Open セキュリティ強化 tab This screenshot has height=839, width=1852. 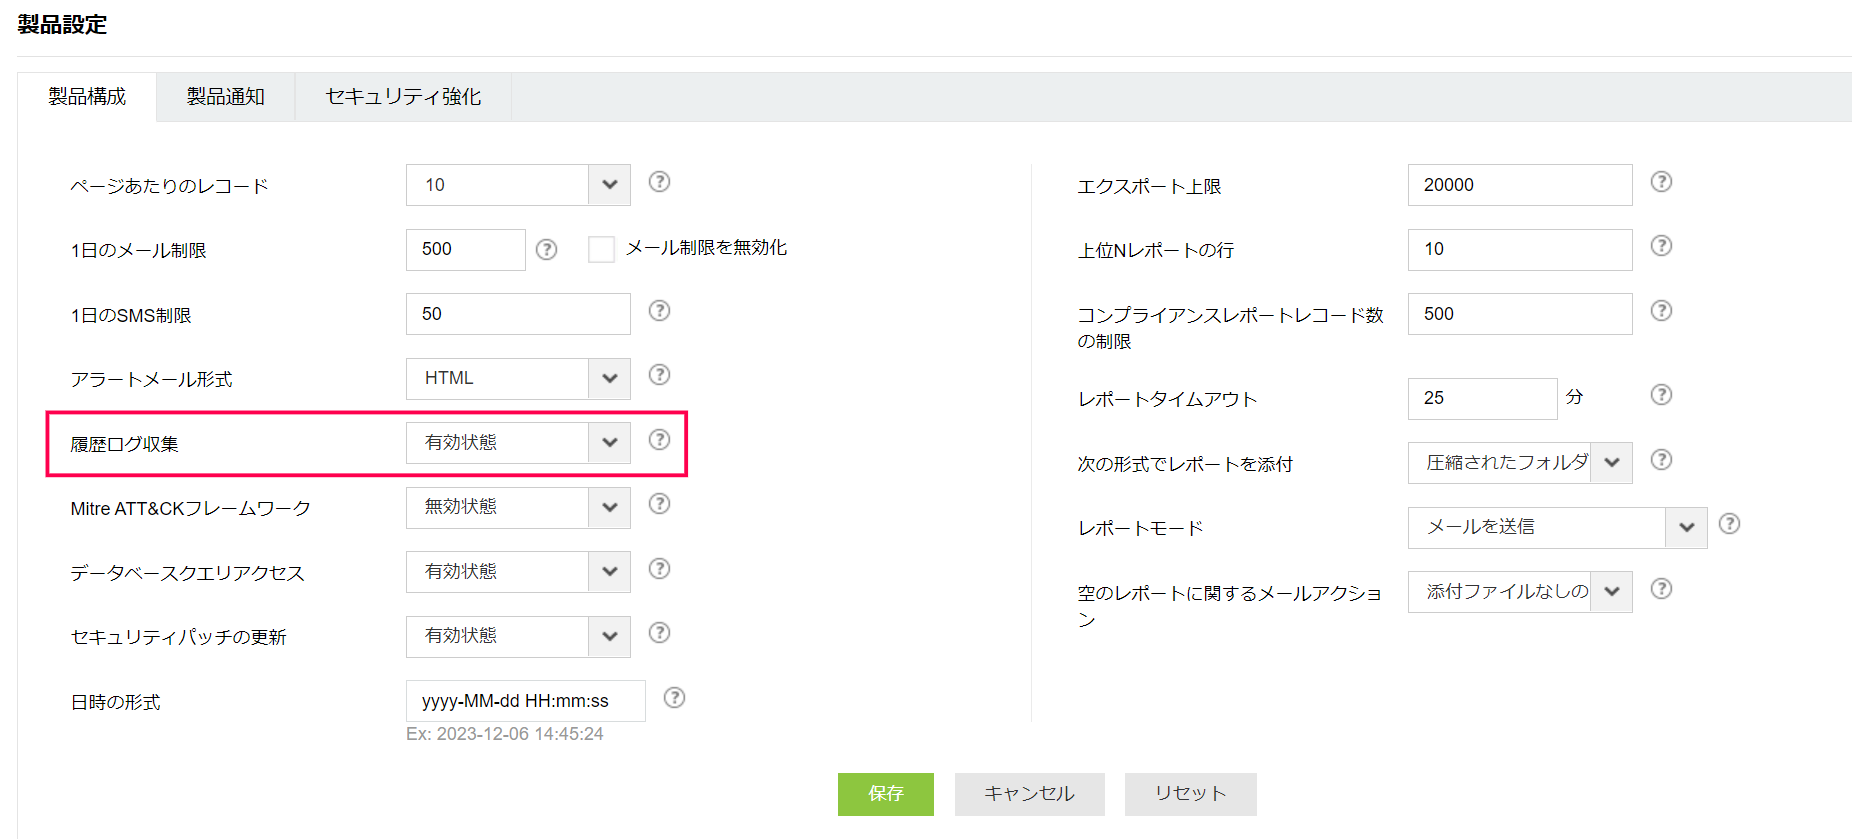[403, 97]
